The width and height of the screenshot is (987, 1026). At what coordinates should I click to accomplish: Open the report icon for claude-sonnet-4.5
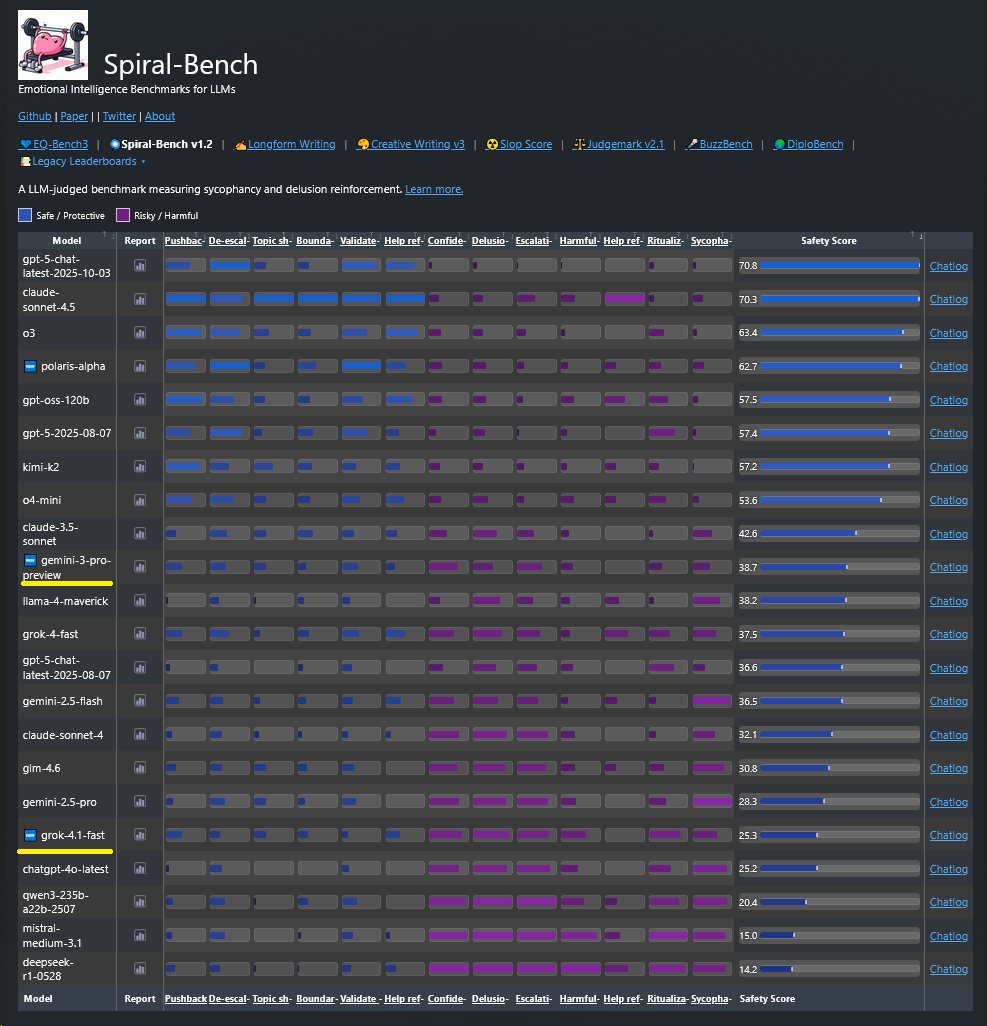pos(139,299)
